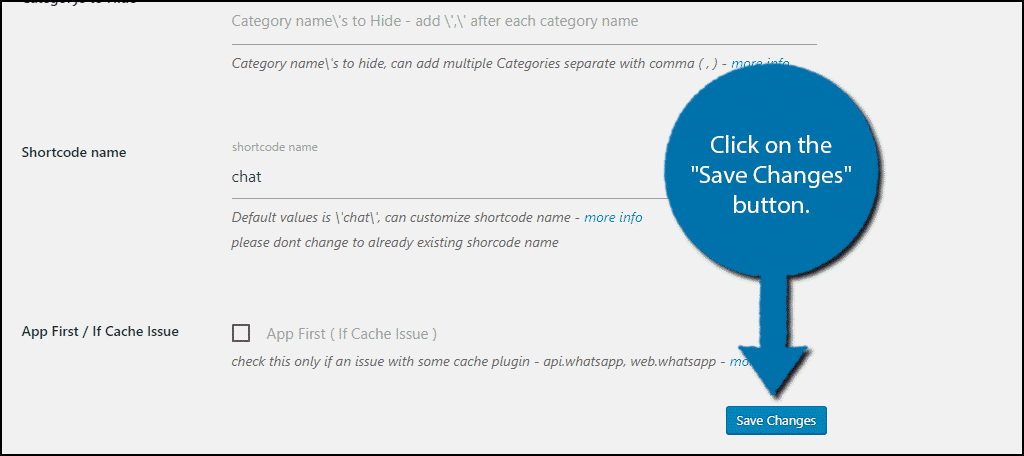Screen dimensions: 1024x456
Task: Click the cut-off Category's to Hide heading
Action: (x=80, y=3)
